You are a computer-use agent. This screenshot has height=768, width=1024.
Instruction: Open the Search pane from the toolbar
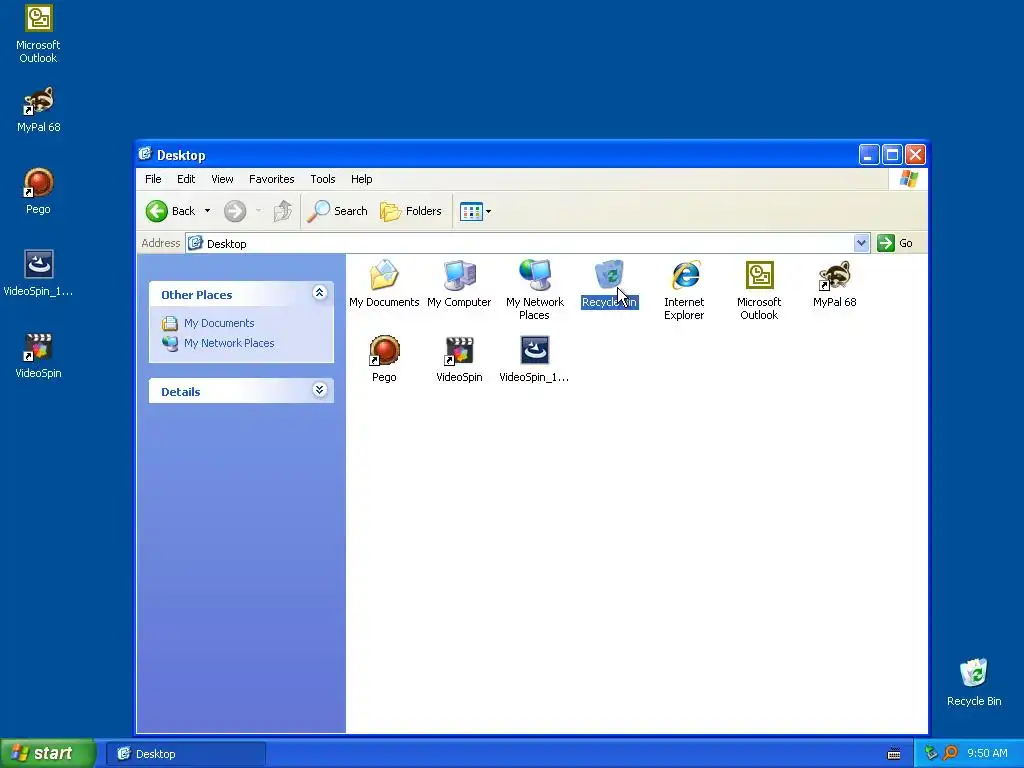(x=338, y=211)
